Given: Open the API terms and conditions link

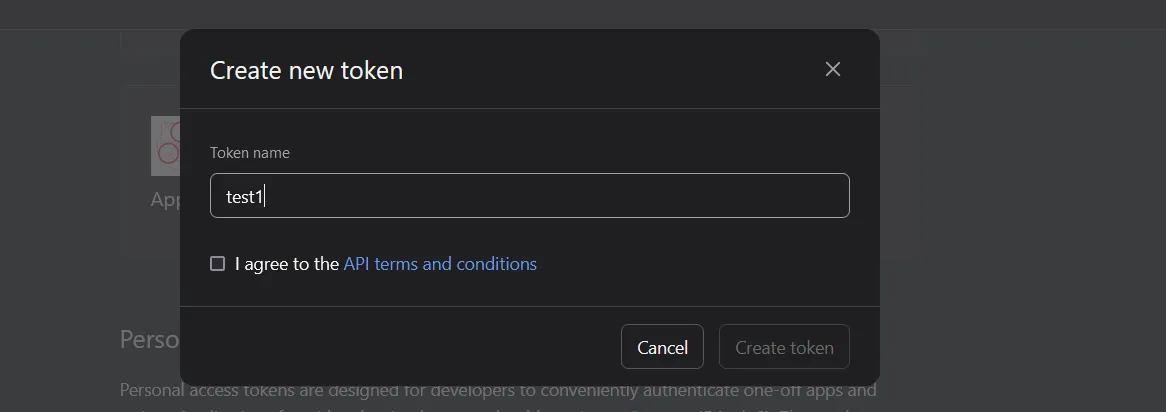Looking at the screenshot, I should point(440,264).
